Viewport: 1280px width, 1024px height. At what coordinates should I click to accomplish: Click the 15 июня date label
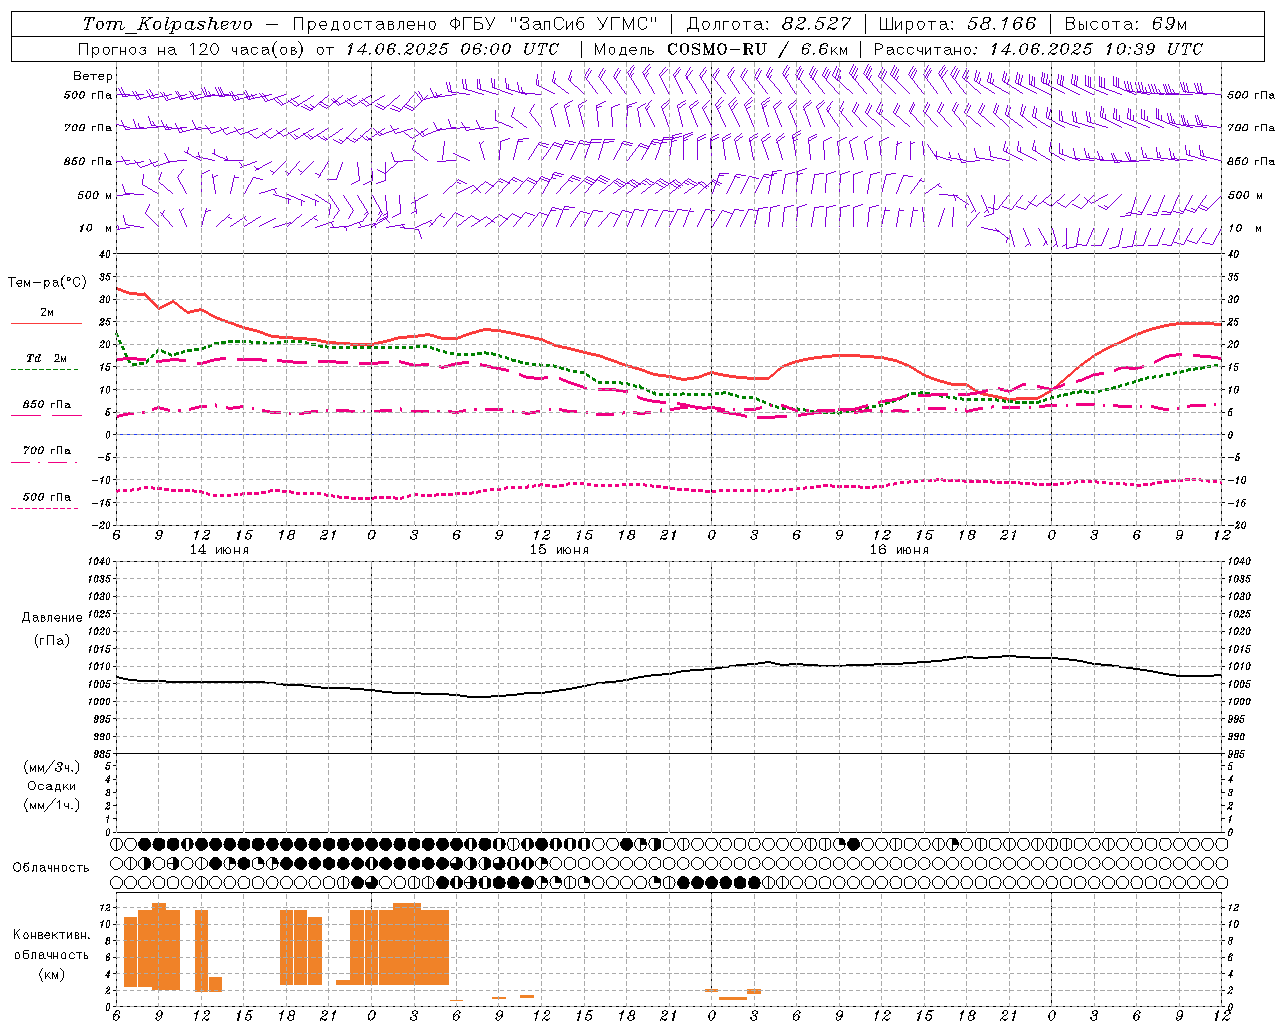pos(559,550)
